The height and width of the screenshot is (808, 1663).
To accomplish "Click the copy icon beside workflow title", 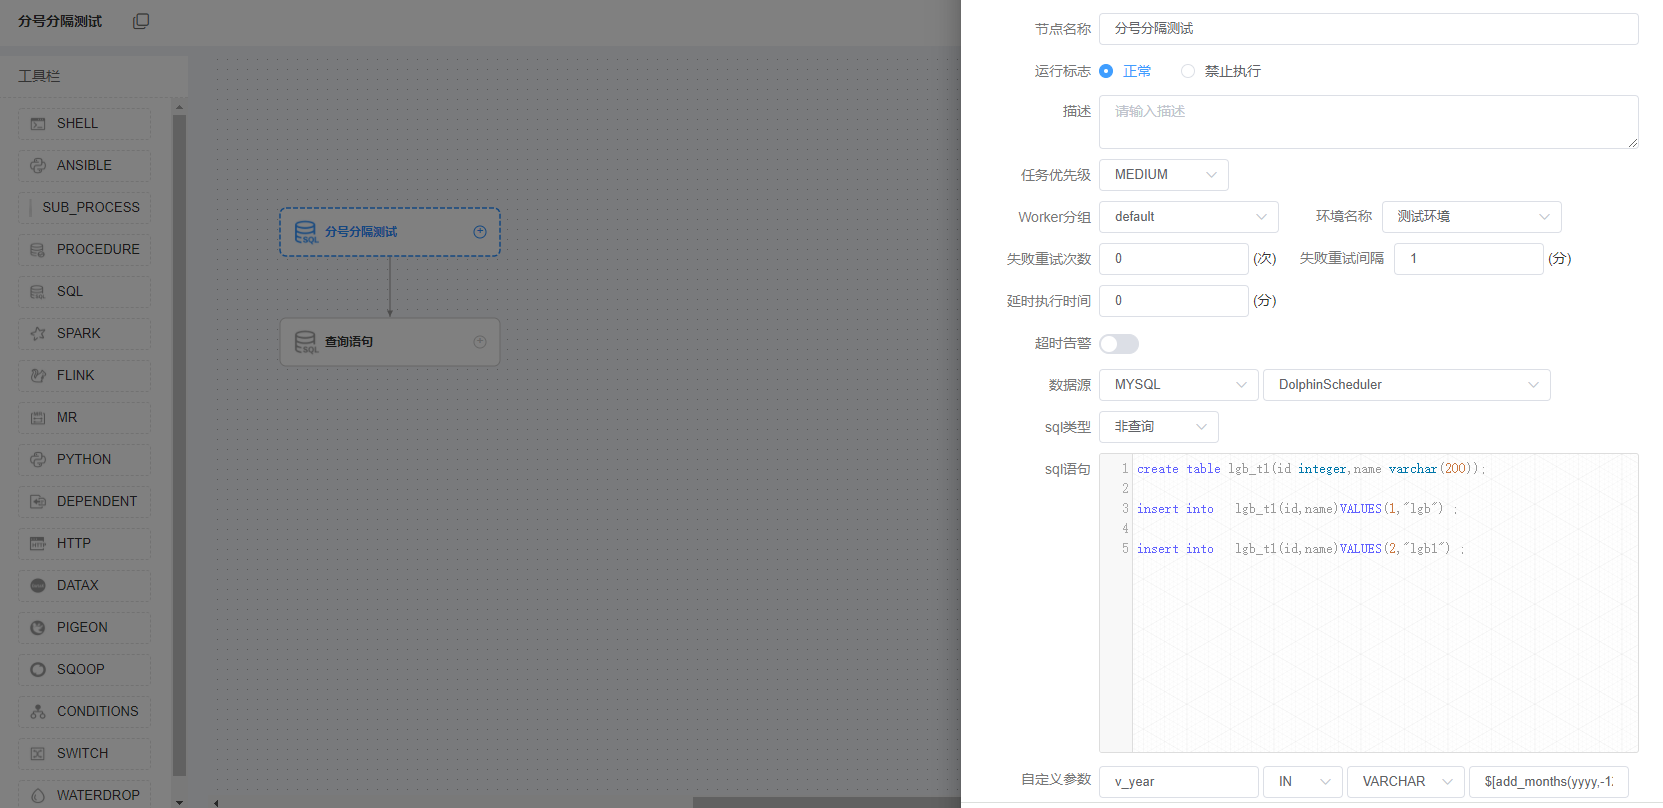I will coord(141,21).
